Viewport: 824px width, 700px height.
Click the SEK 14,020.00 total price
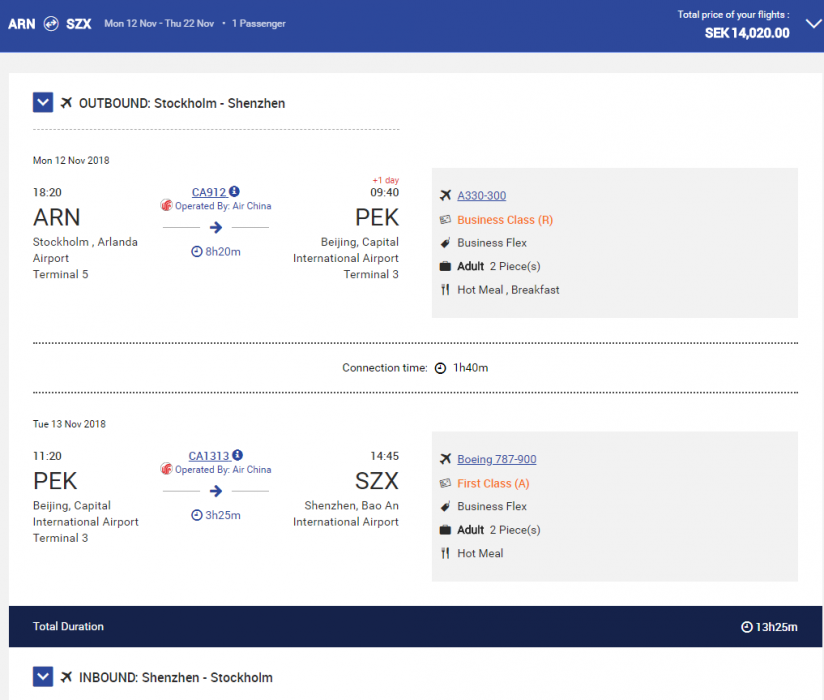(747, 33)
